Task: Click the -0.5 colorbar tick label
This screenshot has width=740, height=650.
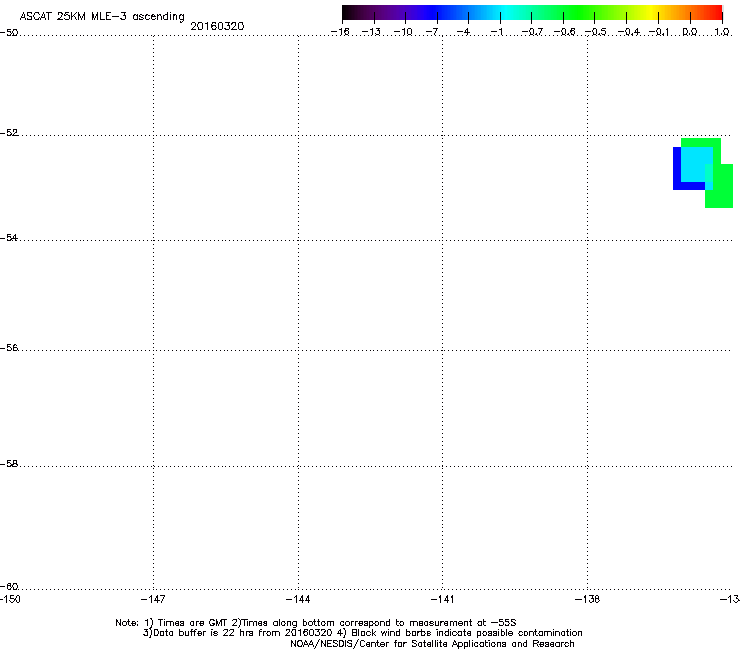Action: pyautogui.click(x=596, y=32)
